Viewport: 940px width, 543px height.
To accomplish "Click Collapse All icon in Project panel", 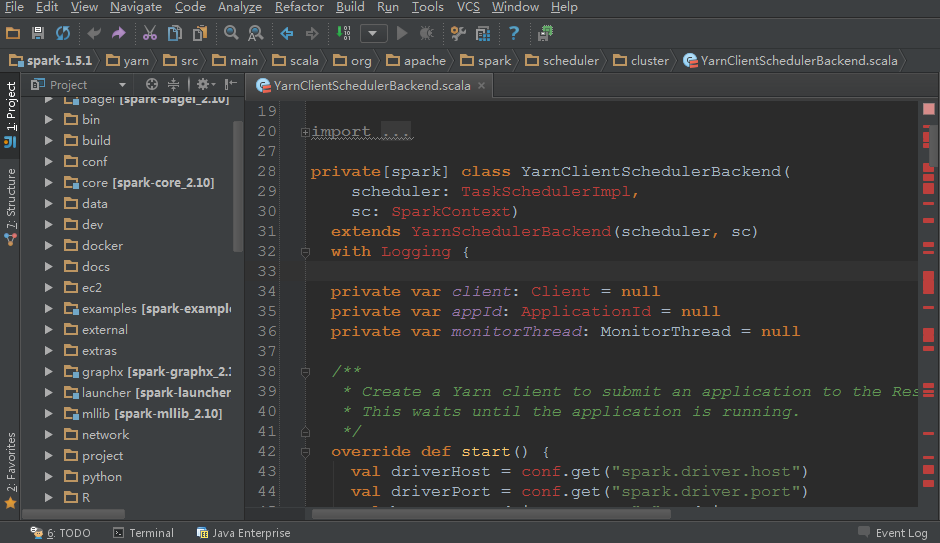I will (173, 85).
